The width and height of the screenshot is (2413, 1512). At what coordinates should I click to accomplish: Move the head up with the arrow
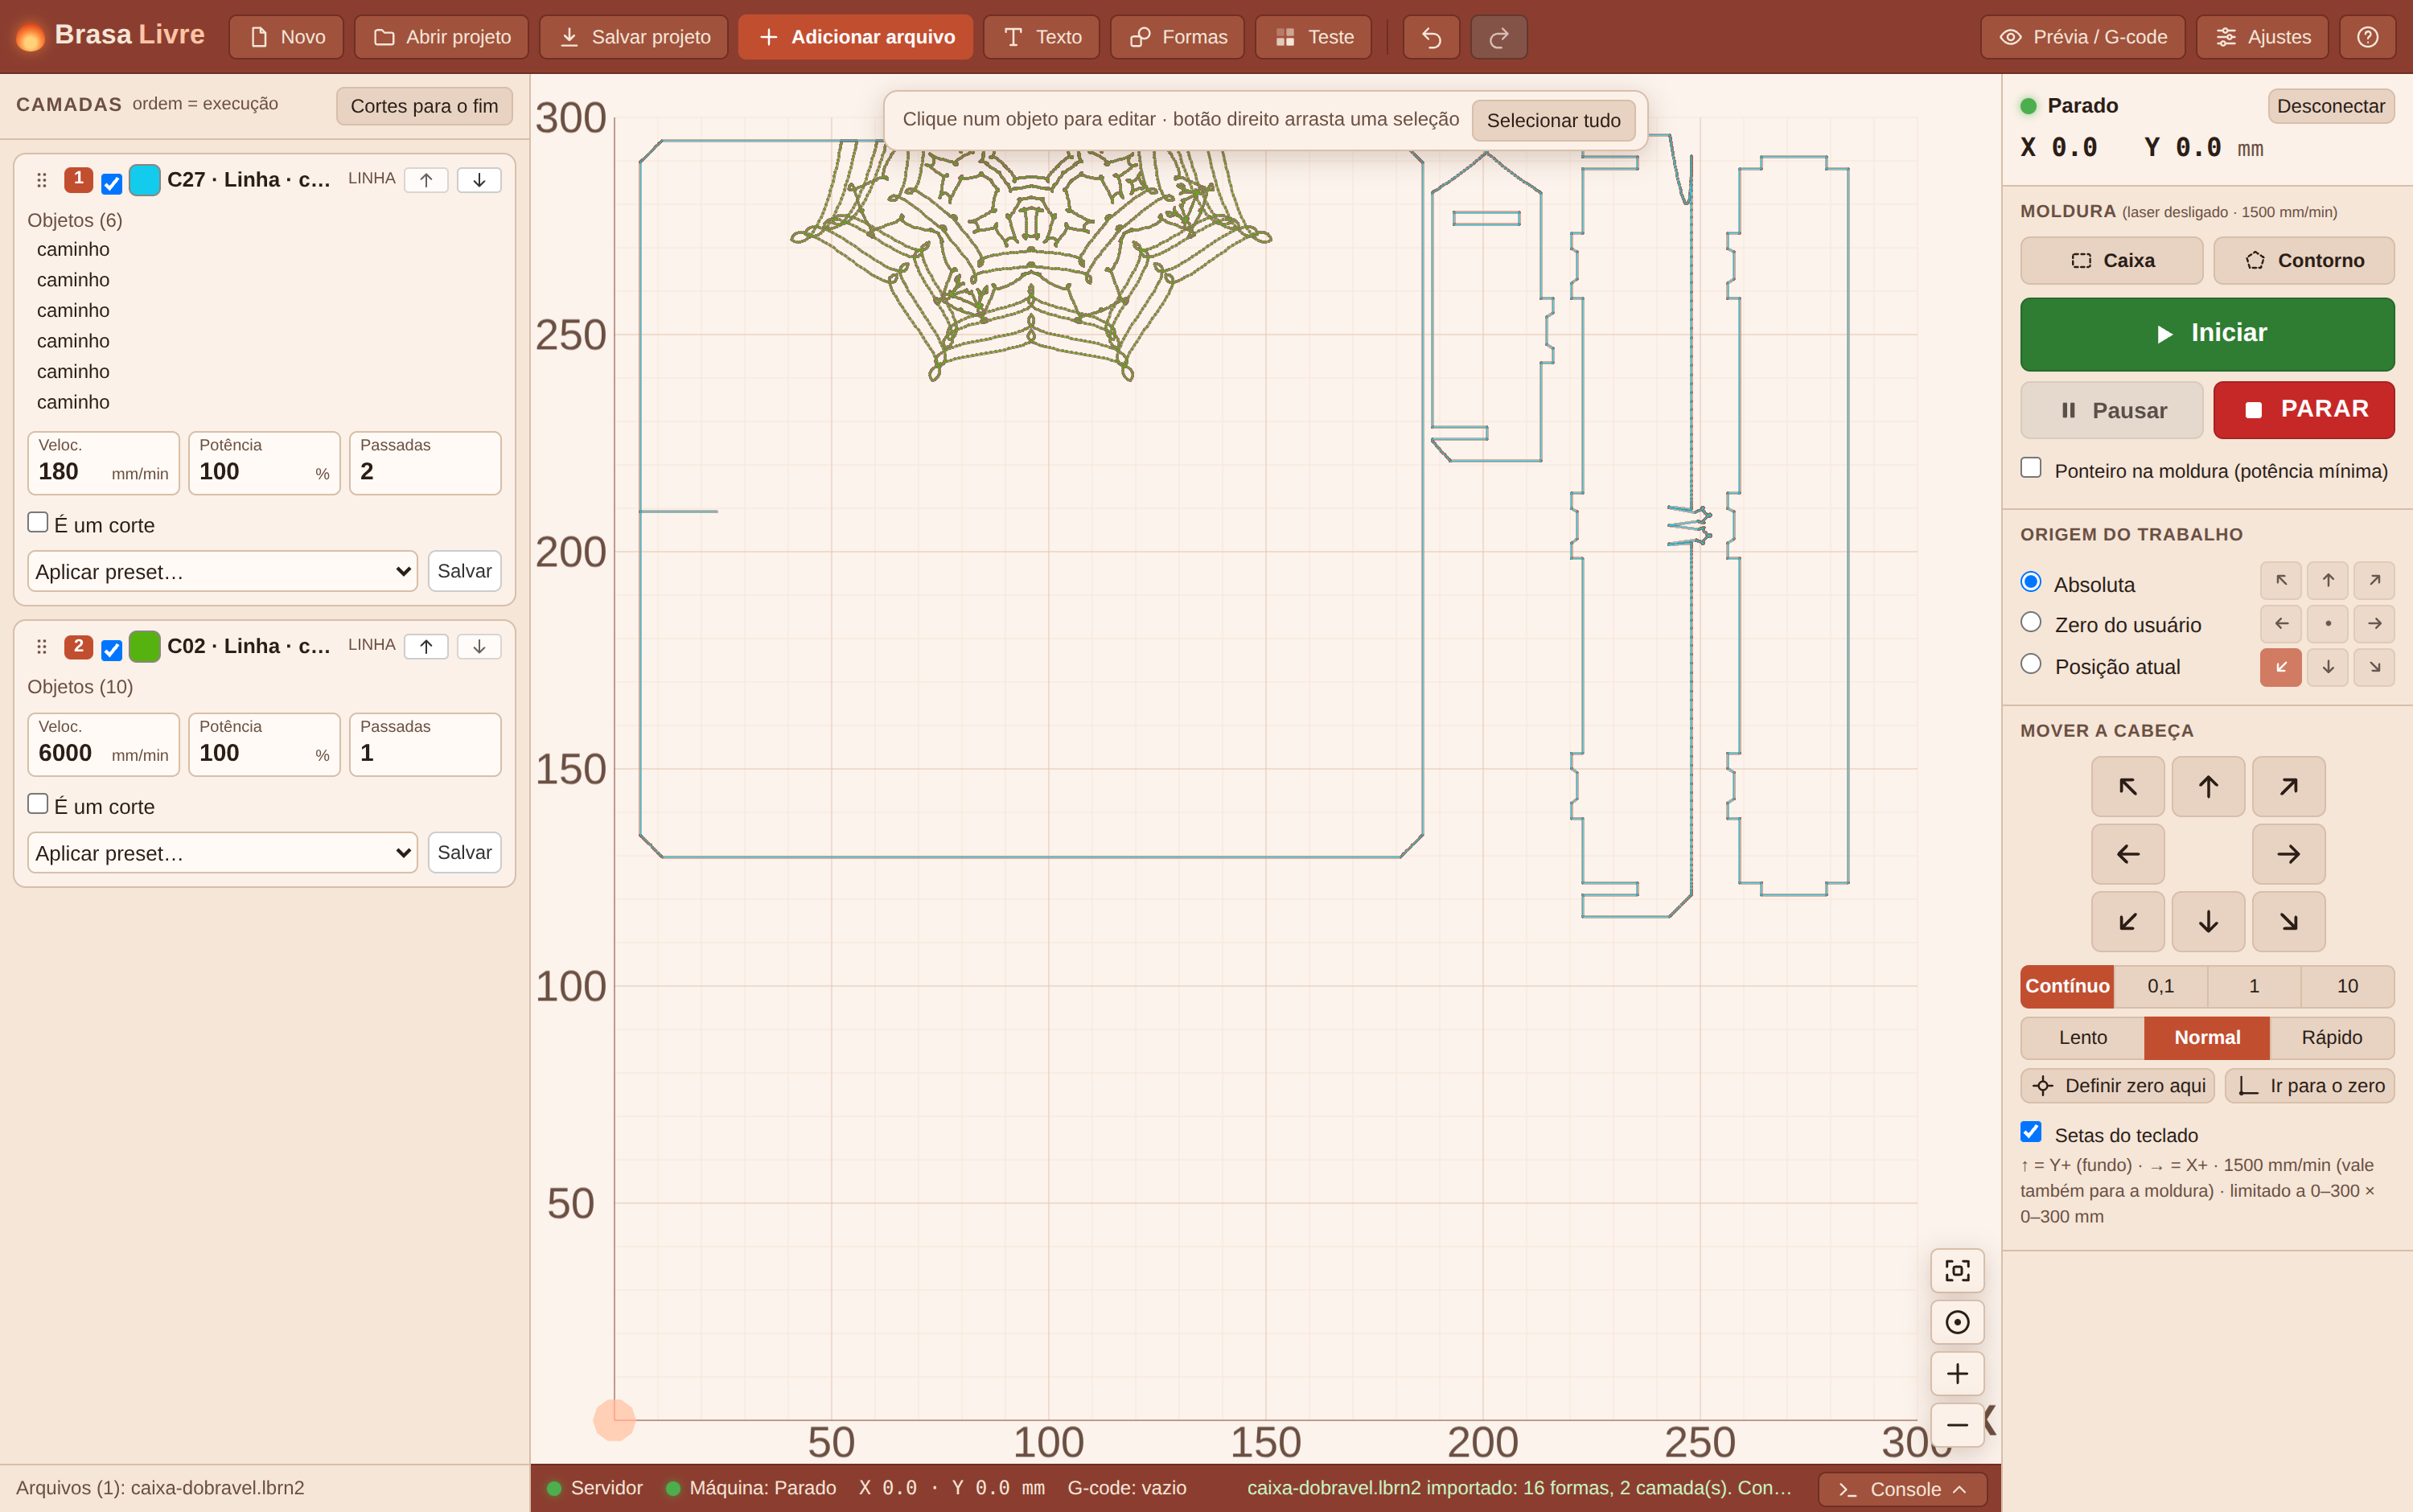[2208, 787]
